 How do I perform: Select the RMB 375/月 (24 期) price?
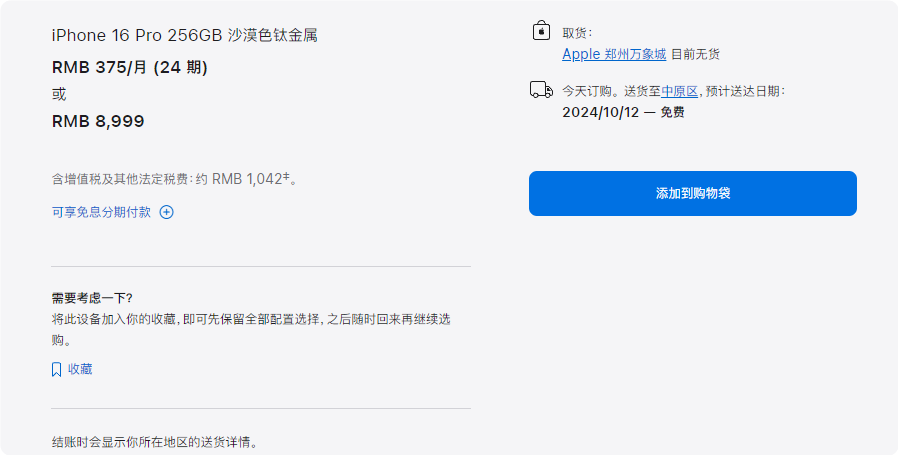pyautogui.click(x=129, y=67)
